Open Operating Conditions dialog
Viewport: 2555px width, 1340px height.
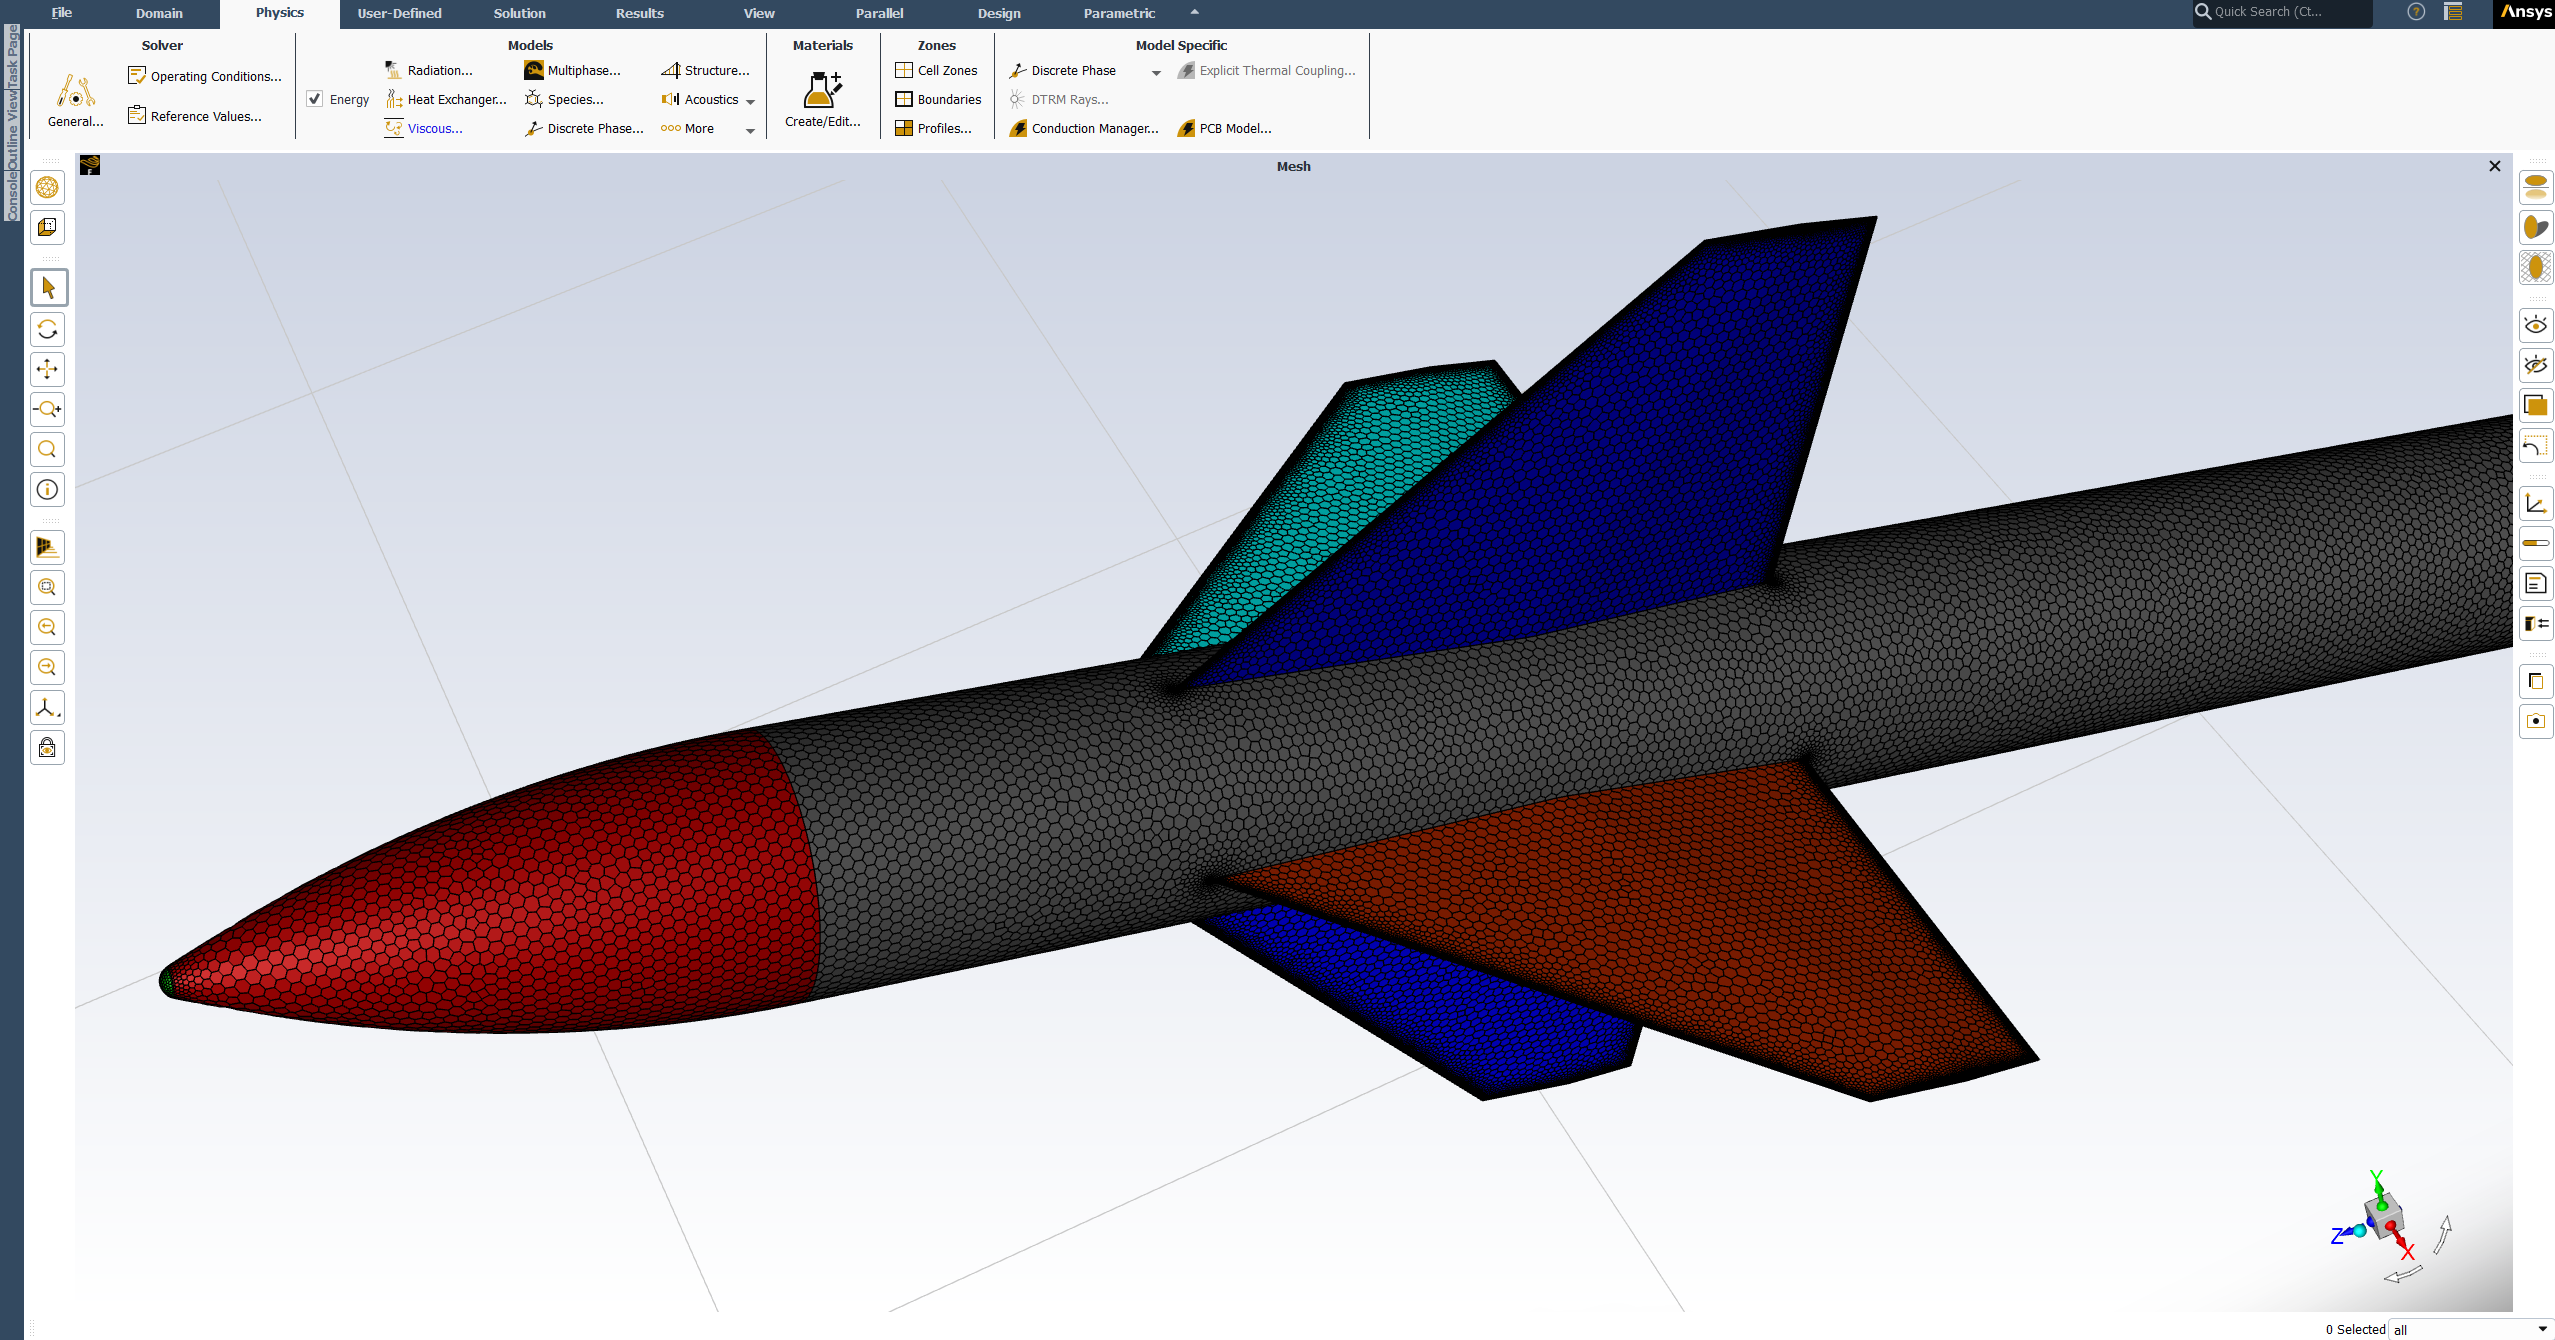pos(205,76)
